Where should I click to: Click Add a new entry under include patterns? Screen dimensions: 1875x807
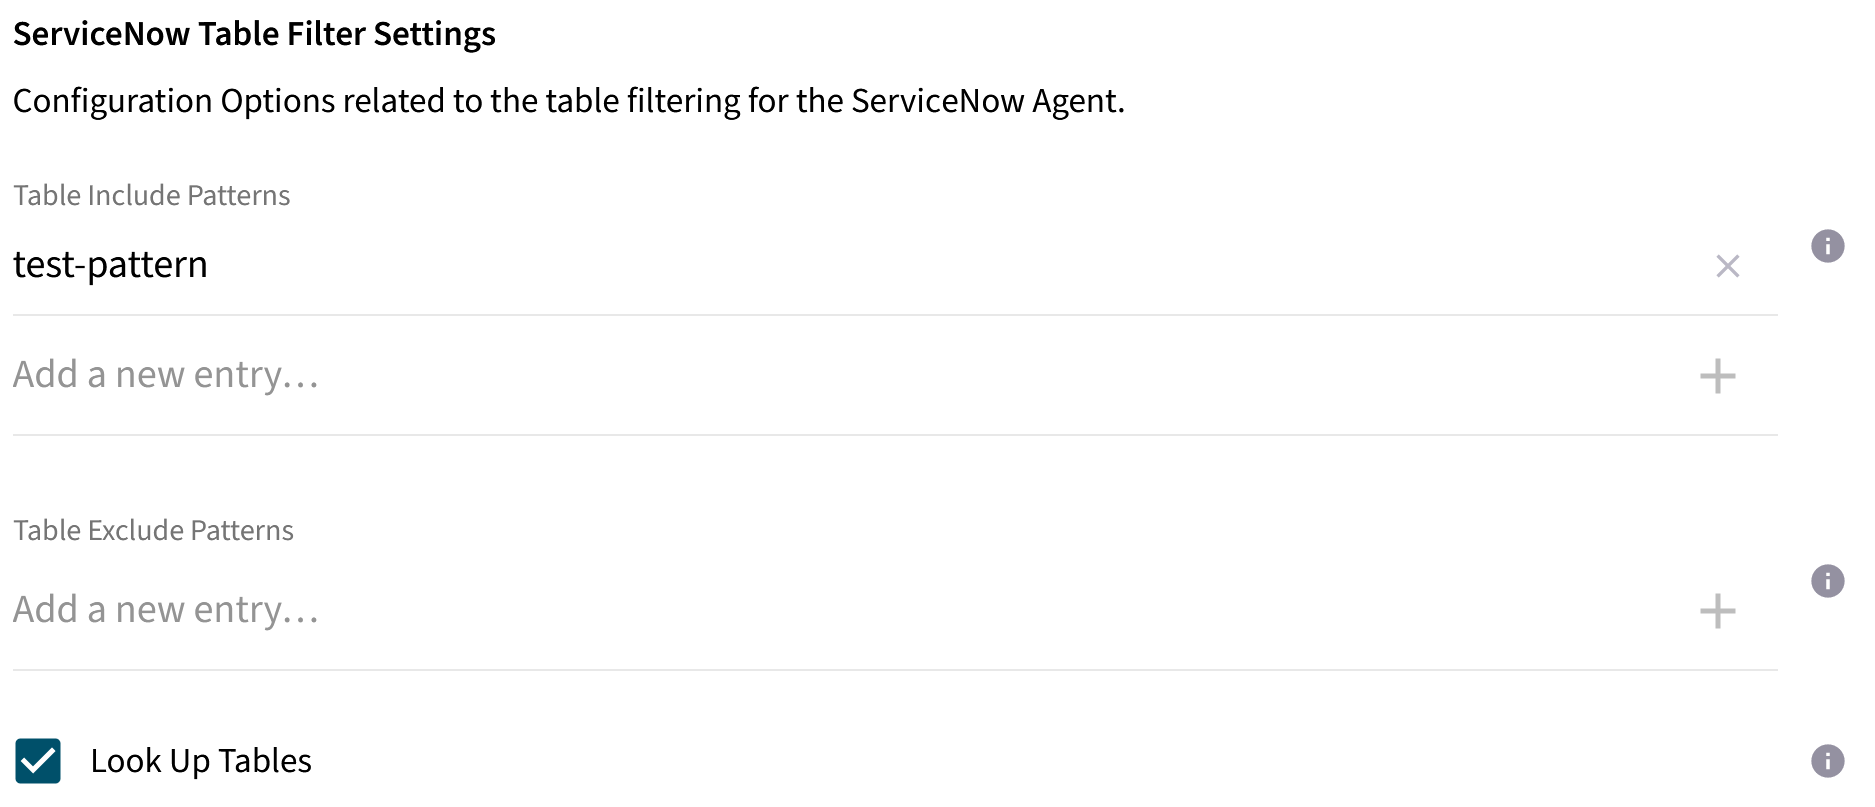165,375
